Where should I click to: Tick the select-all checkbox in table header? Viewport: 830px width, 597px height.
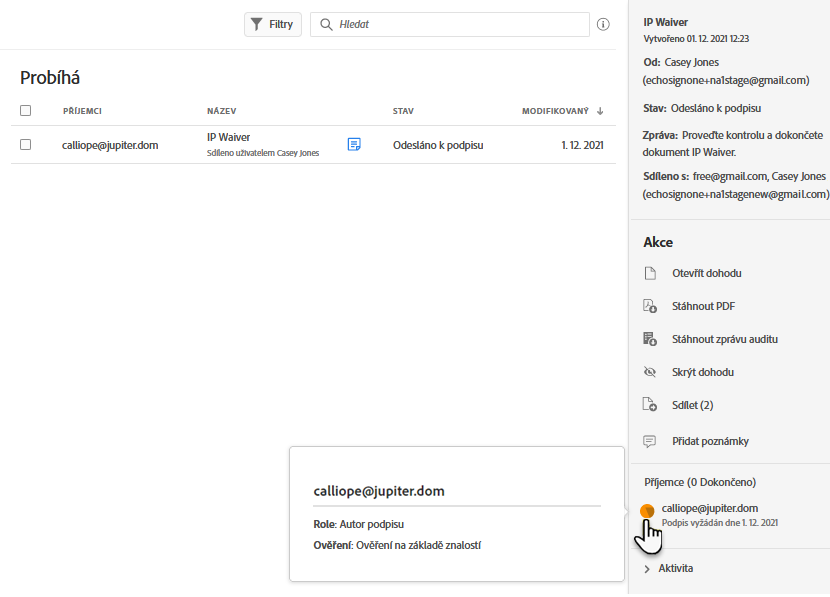coord(25,110)
